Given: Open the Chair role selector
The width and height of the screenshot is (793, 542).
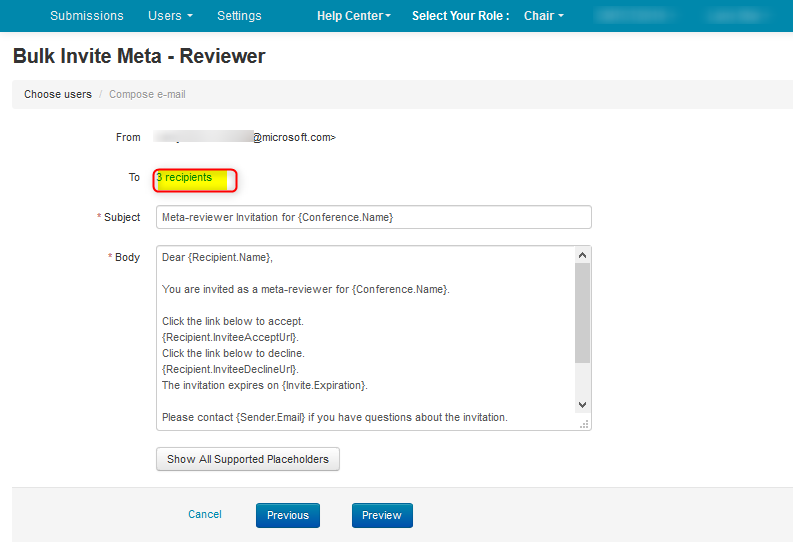Looking at the screenshot, I should point(544,16).
